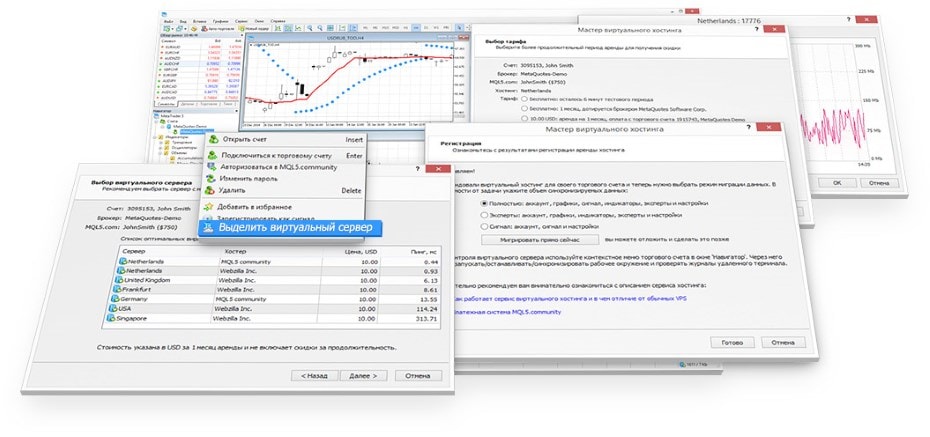Click the 'Удалить' menu item icon

(x=211, y=190)
